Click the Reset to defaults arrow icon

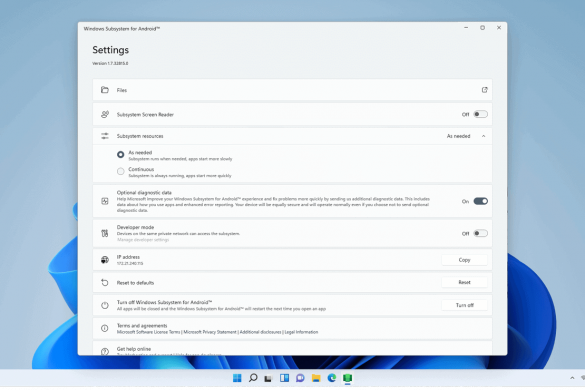tap(105, 283)
